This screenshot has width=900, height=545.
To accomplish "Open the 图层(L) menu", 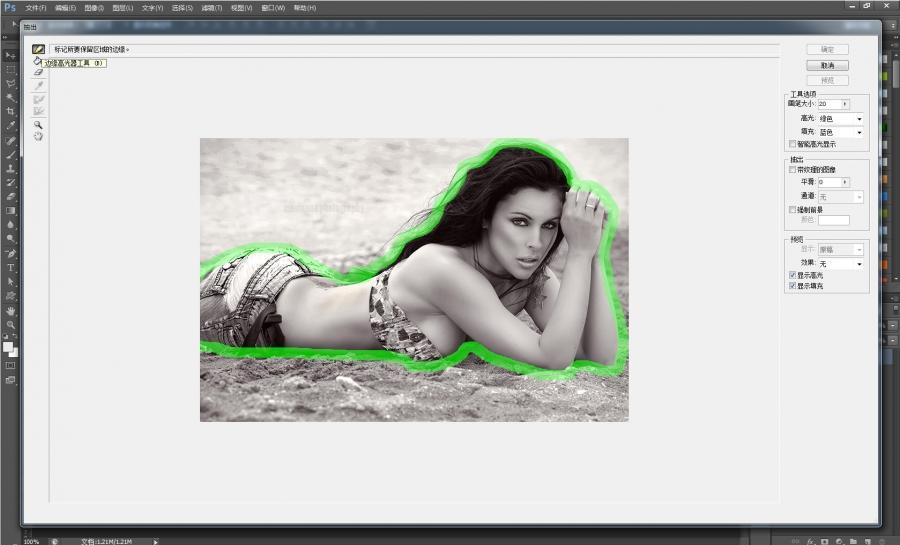I will (123, 8).
